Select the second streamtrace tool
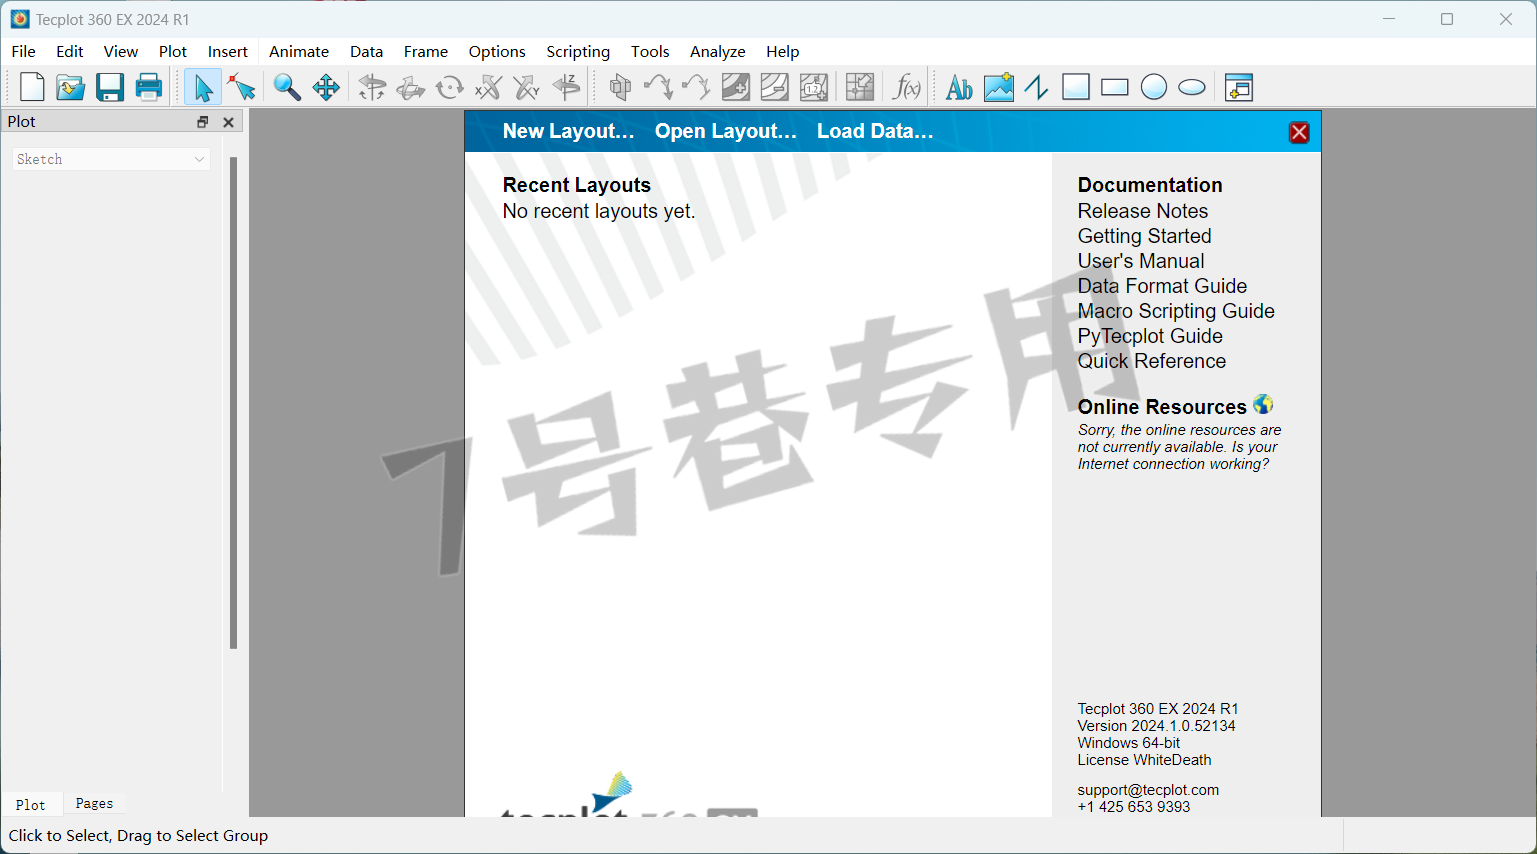The image size is (1537, 854). click(x=696, y=88)
